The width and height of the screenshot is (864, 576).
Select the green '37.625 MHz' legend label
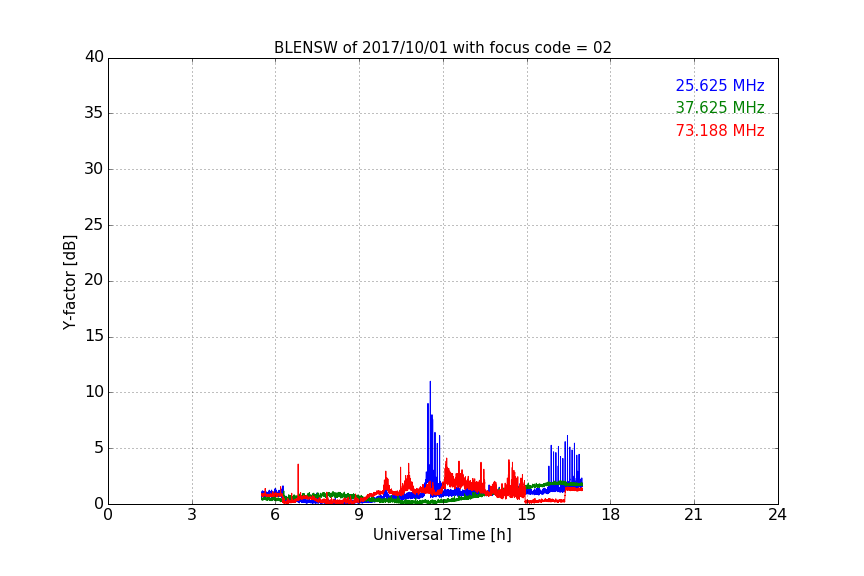720,107
